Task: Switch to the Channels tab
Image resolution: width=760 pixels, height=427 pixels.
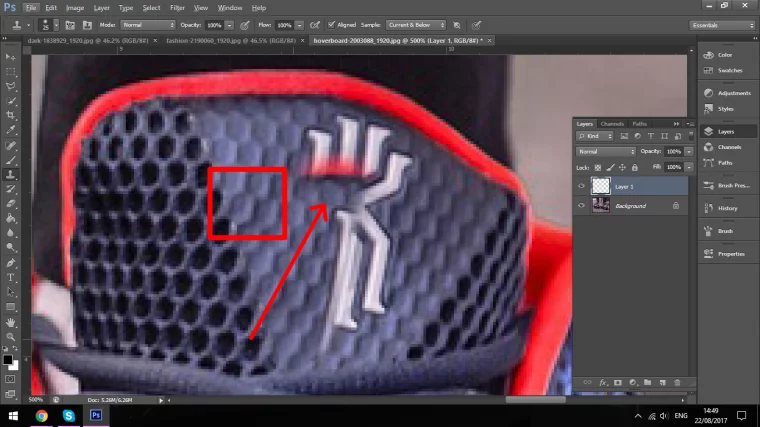Action: (612, 124)
